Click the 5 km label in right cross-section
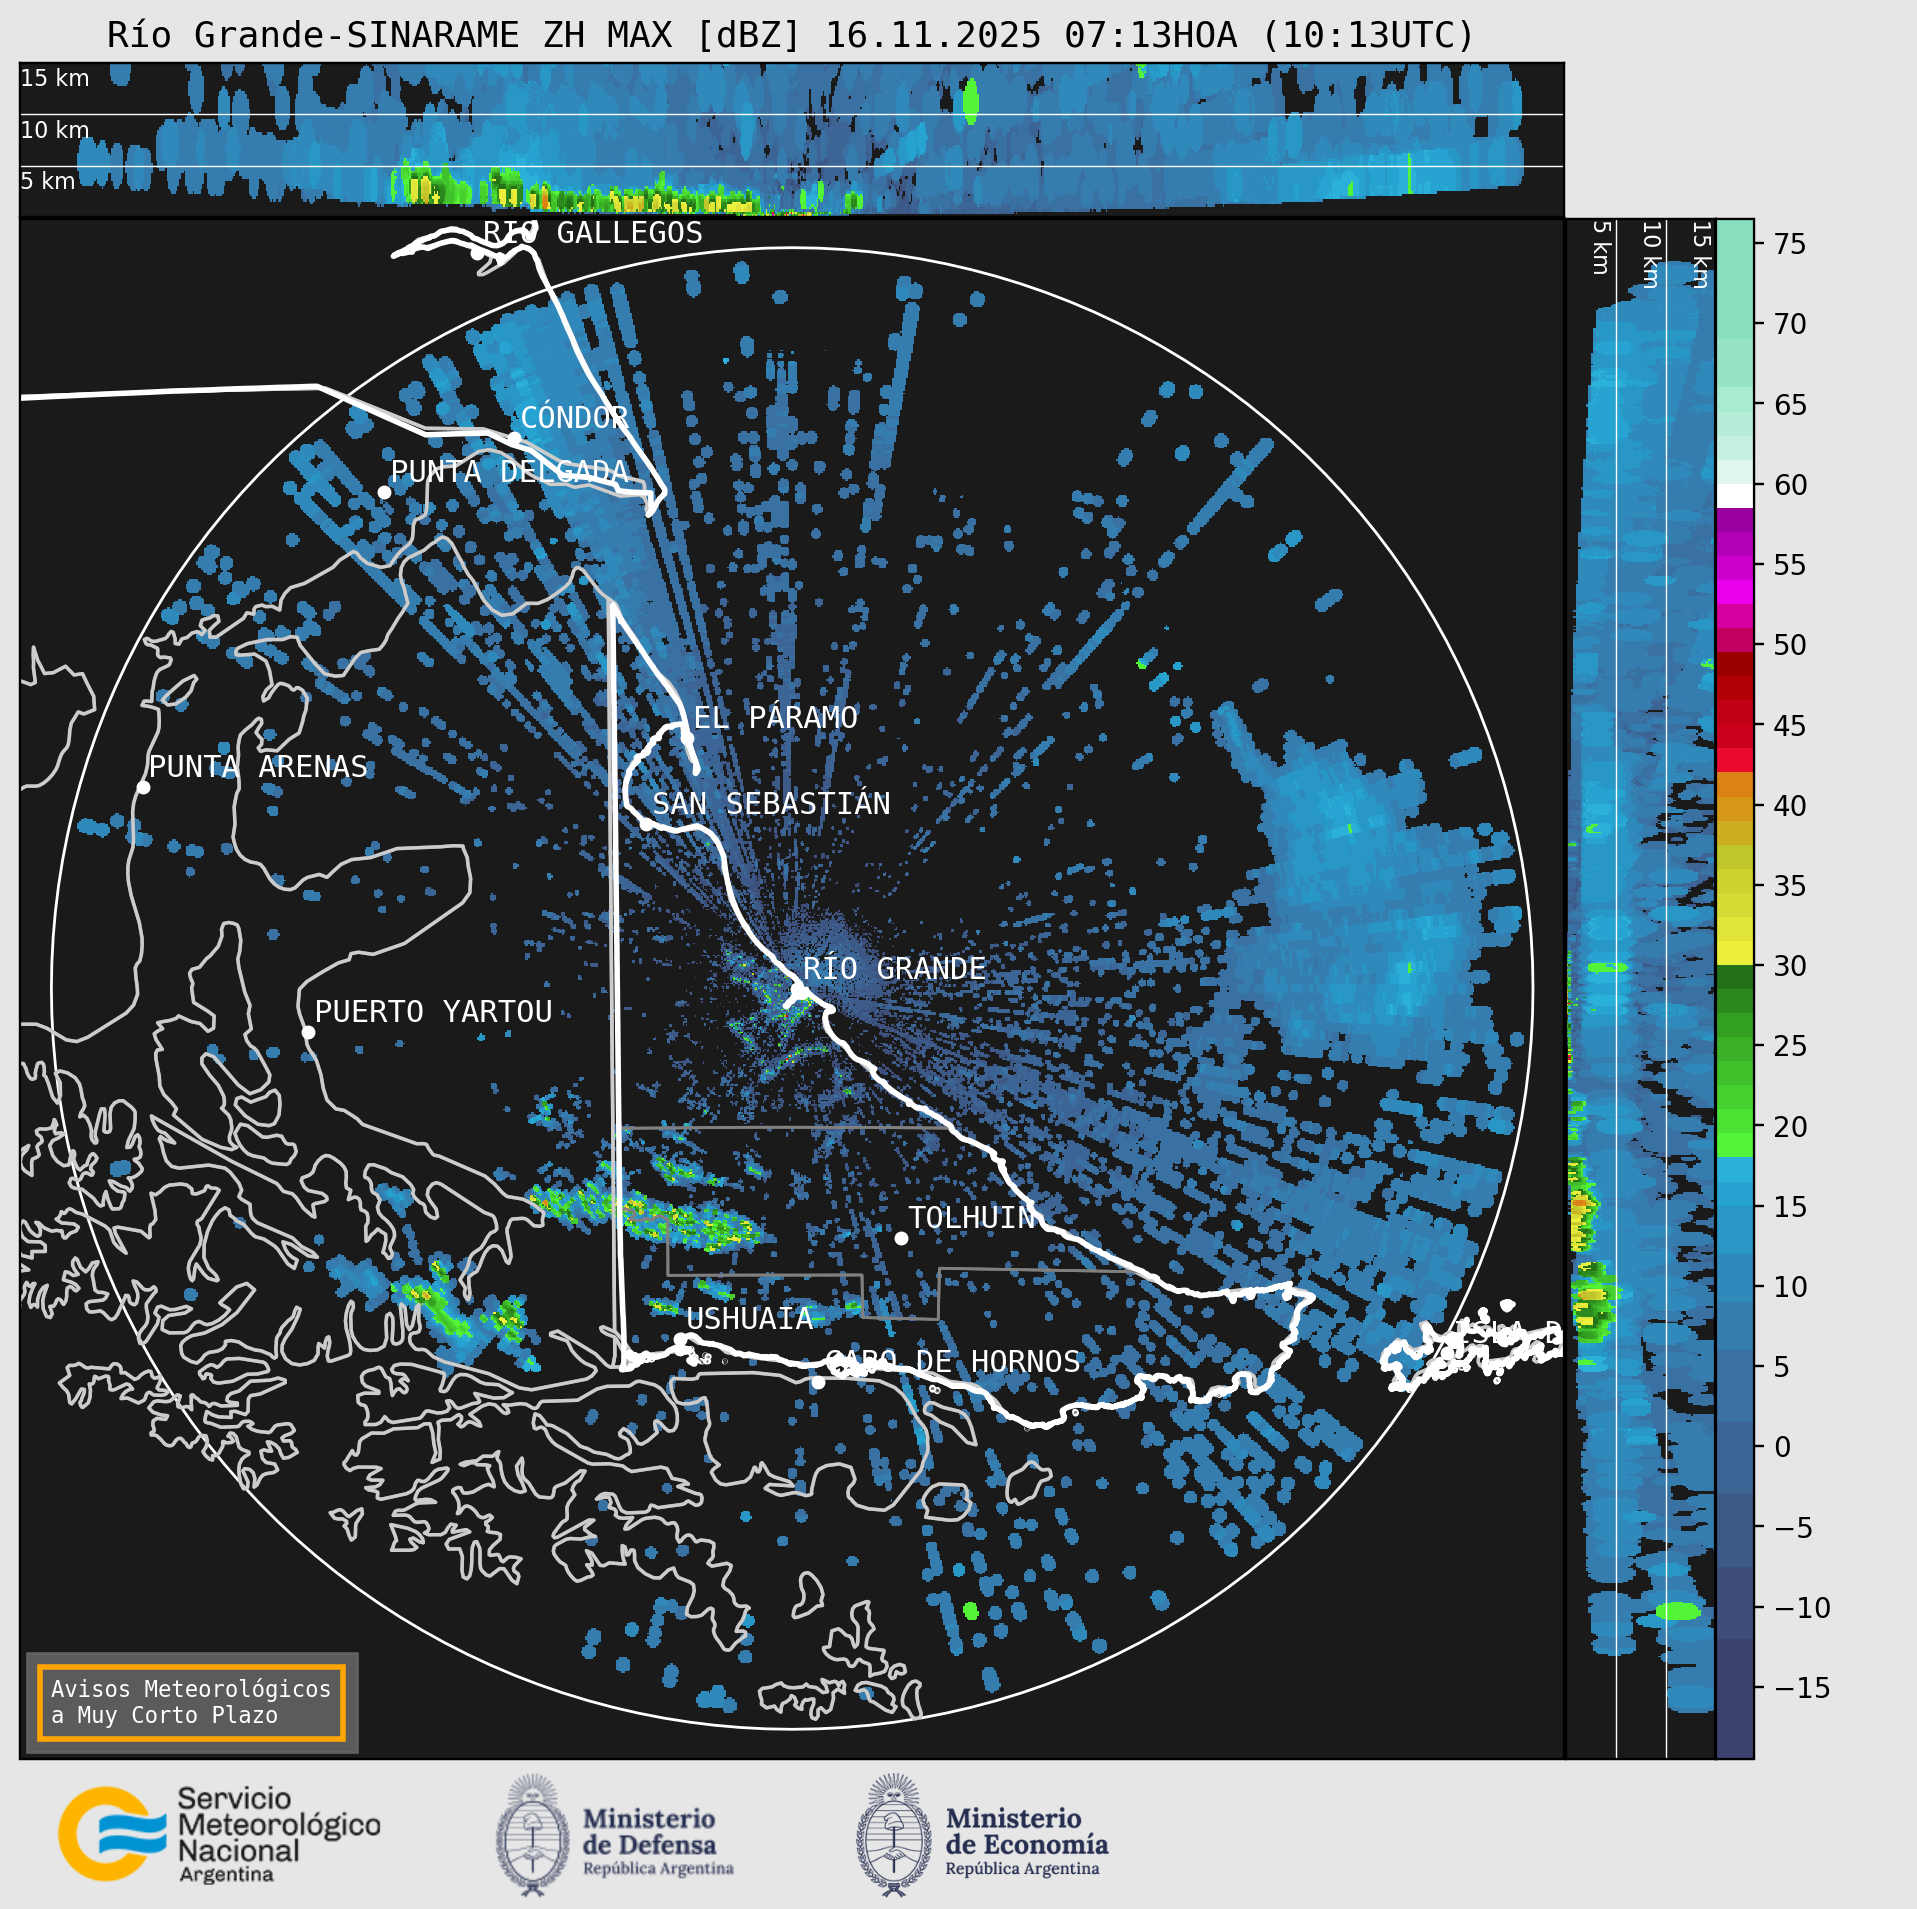The height and width of the screenshot is (1909, 1917). (1601, 247)
